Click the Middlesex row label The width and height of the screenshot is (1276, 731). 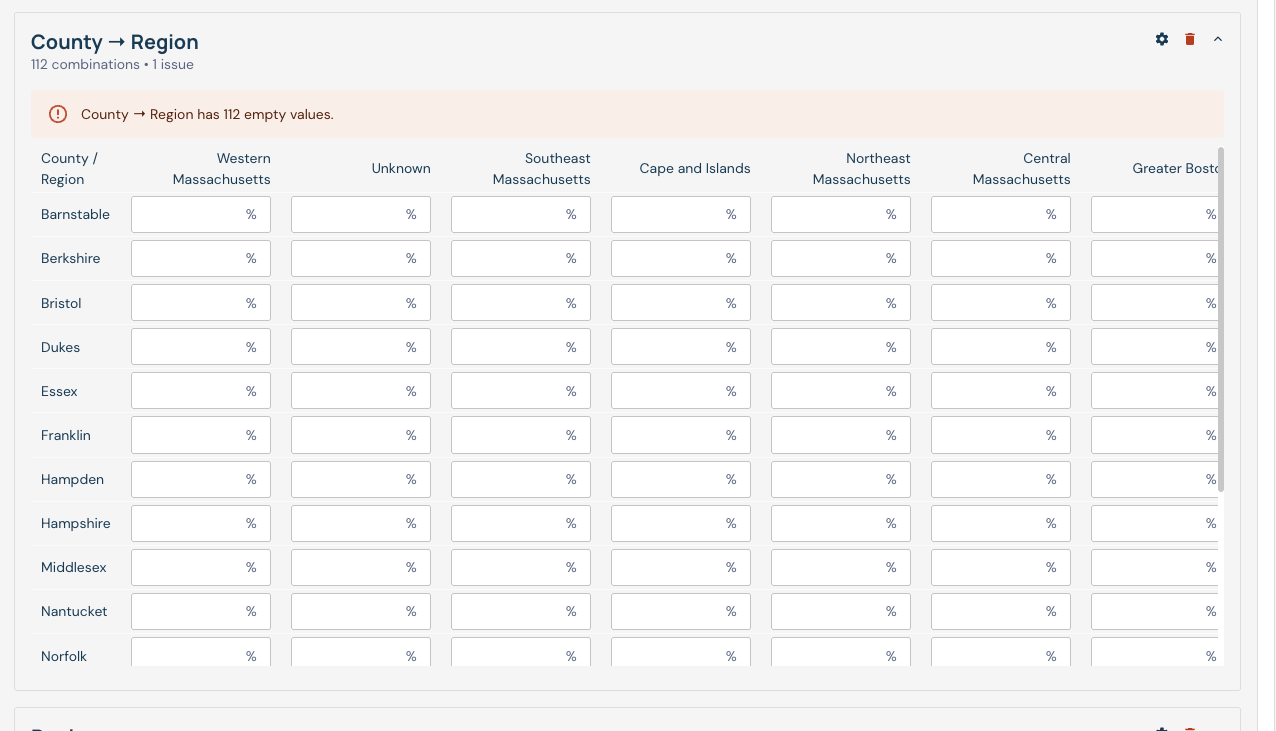74,567
